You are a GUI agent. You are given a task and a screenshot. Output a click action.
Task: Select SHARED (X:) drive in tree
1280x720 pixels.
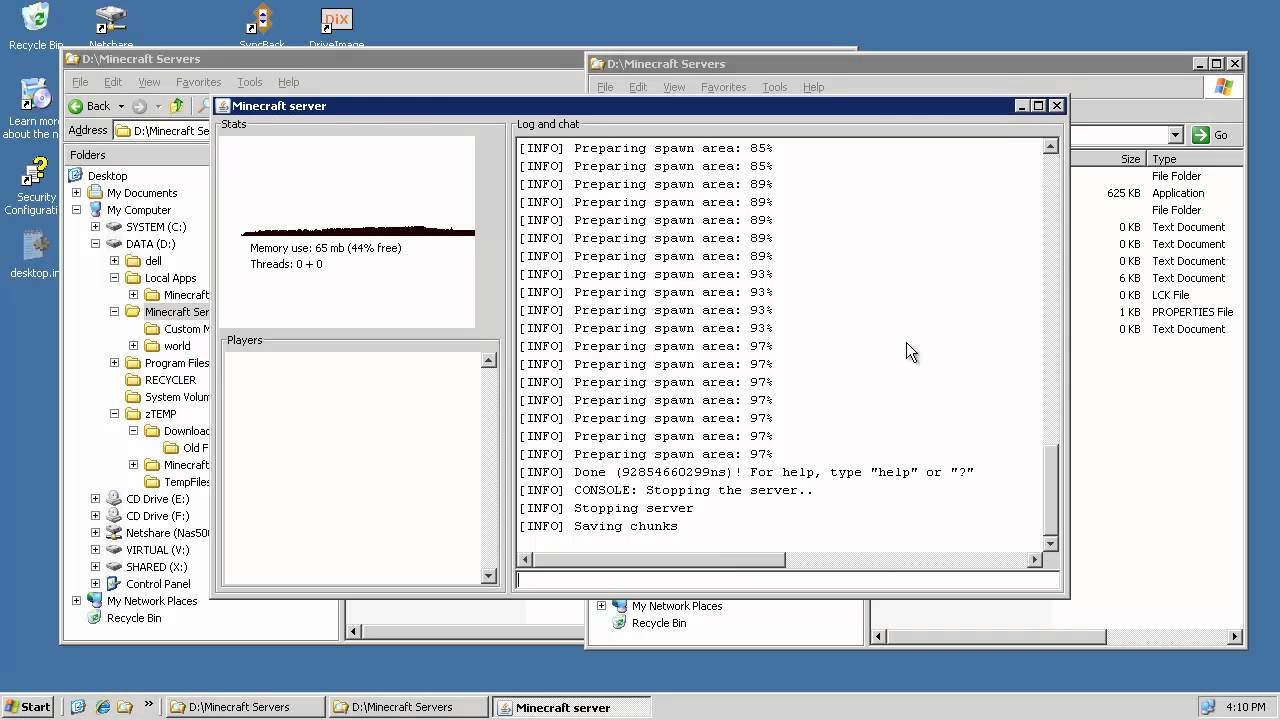(156, 567)
